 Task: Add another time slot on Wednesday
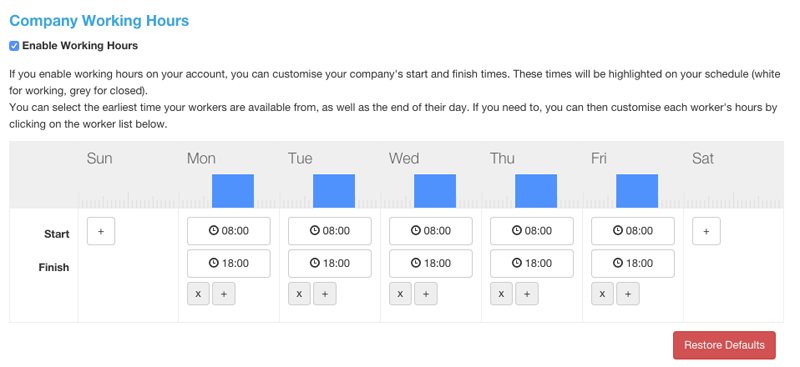coord(426,294)
